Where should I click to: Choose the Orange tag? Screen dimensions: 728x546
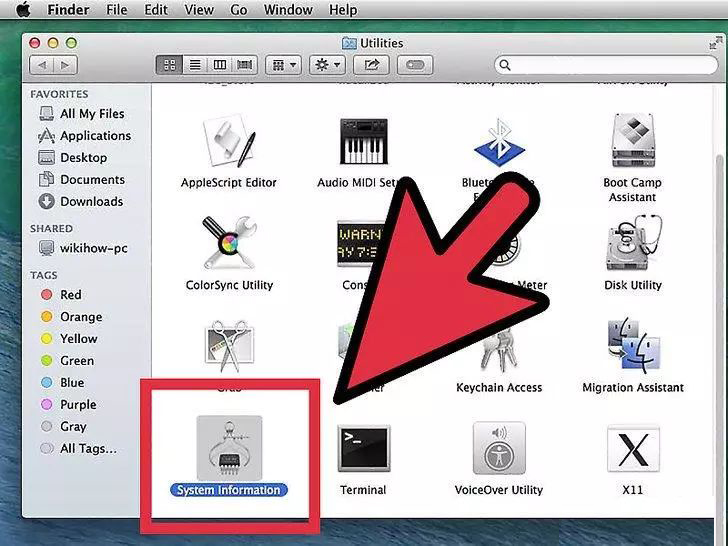click(x=72, y=317)
